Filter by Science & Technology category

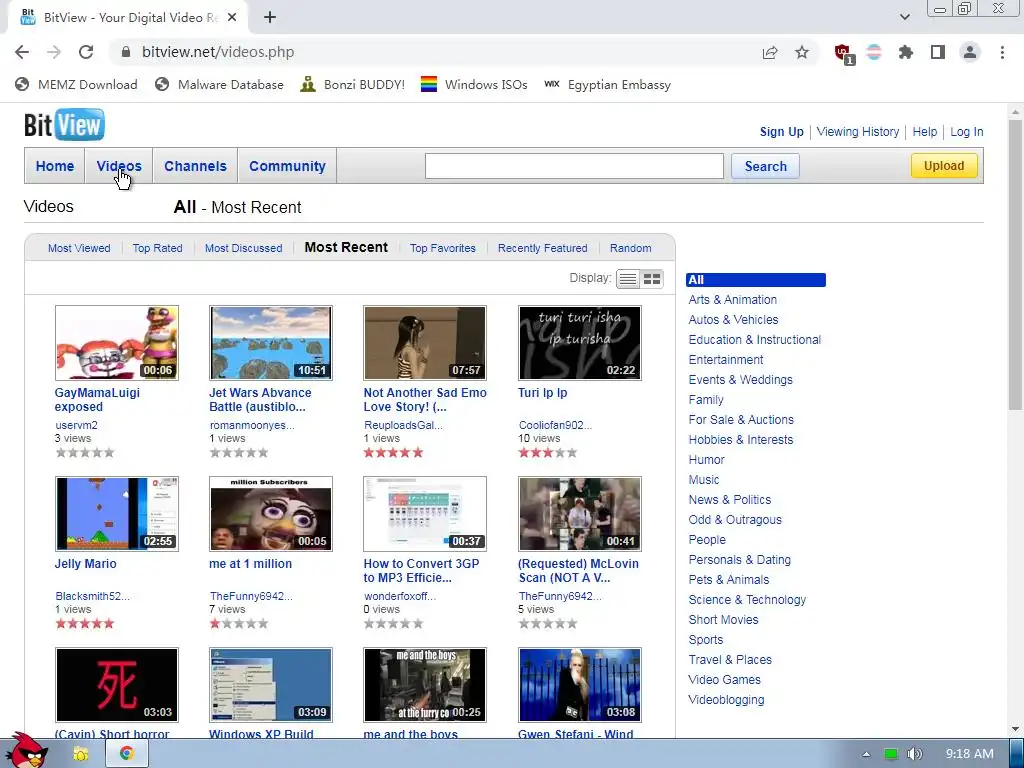[747, 600]
